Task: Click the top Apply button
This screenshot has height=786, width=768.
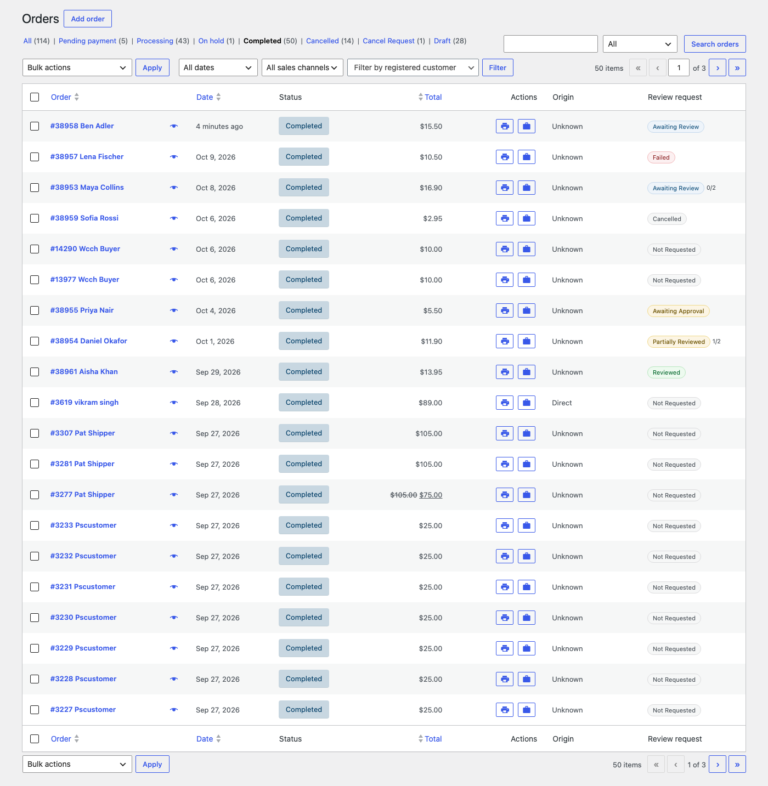Action: pos(152,68)
